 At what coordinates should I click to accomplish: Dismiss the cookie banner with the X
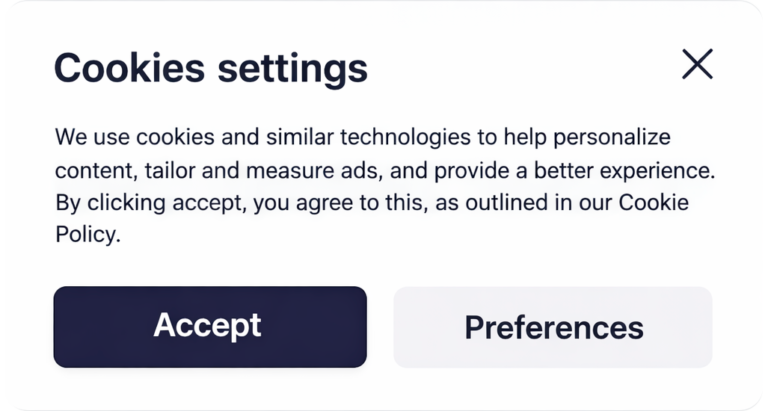pyautogui.click(x=697, y=64)
